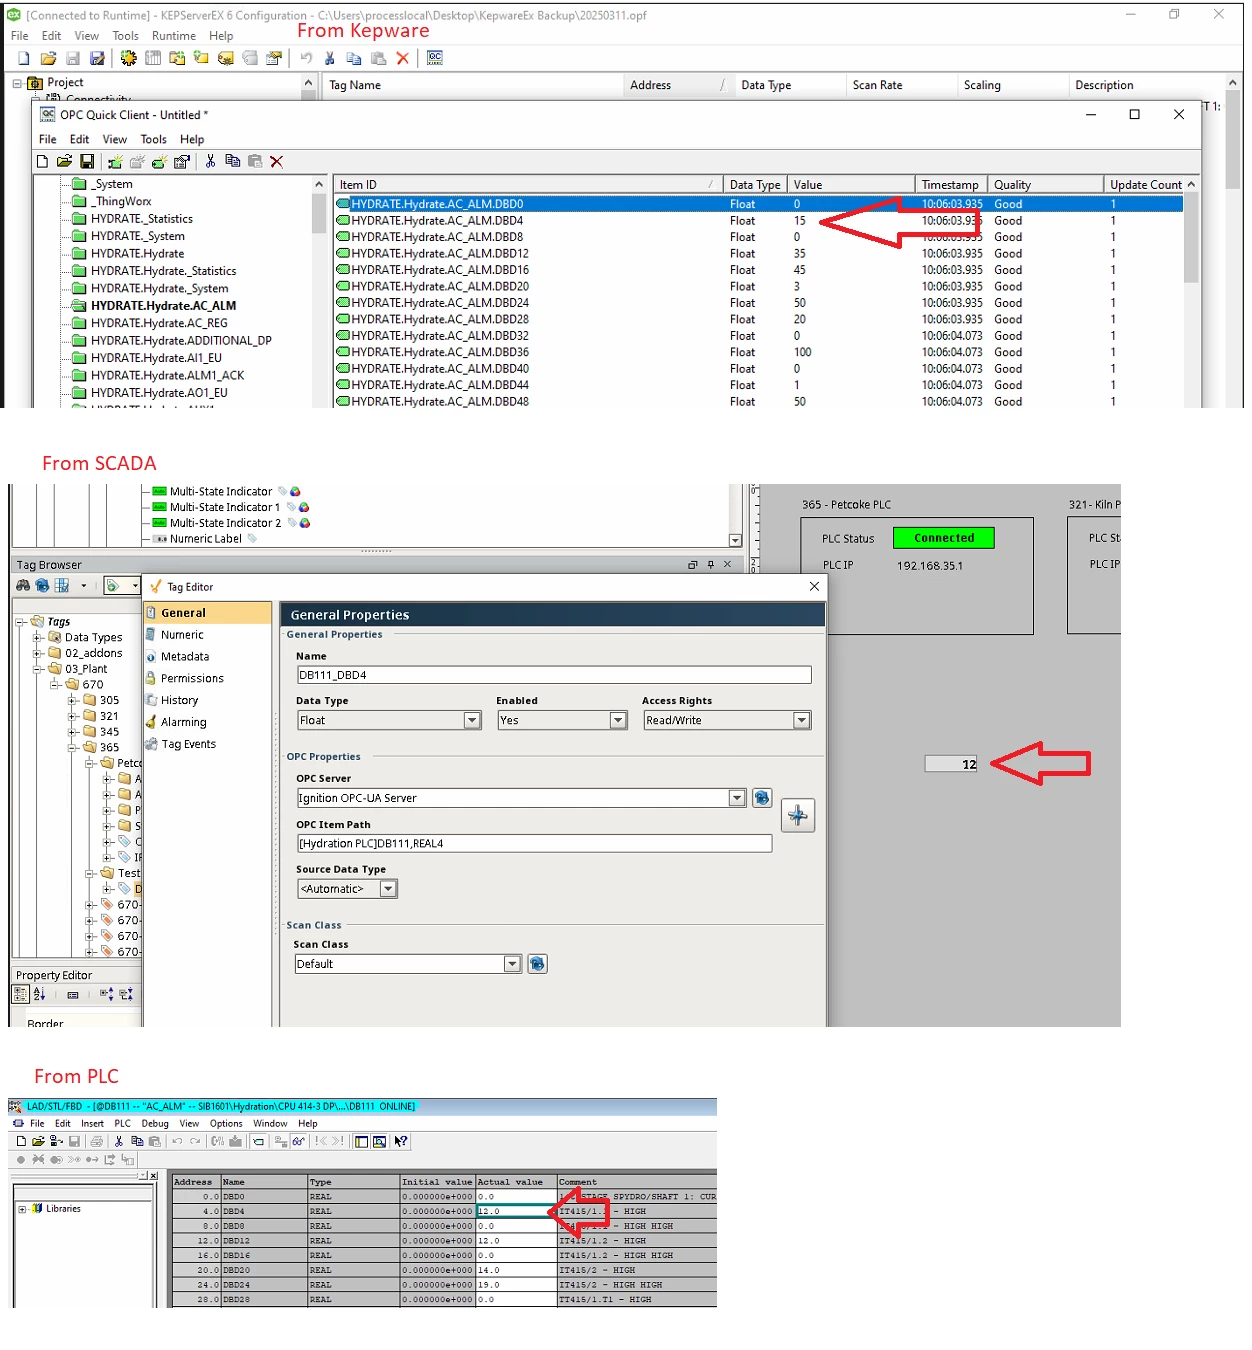This screenshot has width=1252, height=1350.
Task: Open the Debug menu in PLC editor
Action: click(155, 1124)
